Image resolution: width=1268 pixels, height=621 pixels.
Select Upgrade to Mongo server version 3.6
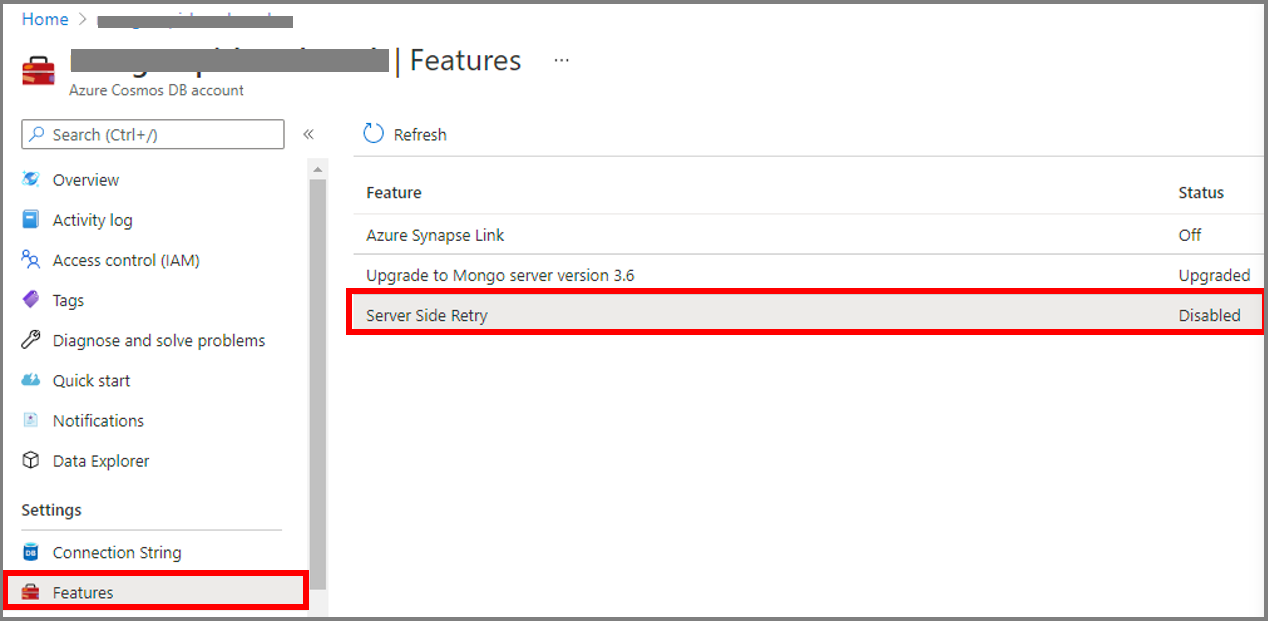click(807, 275)
